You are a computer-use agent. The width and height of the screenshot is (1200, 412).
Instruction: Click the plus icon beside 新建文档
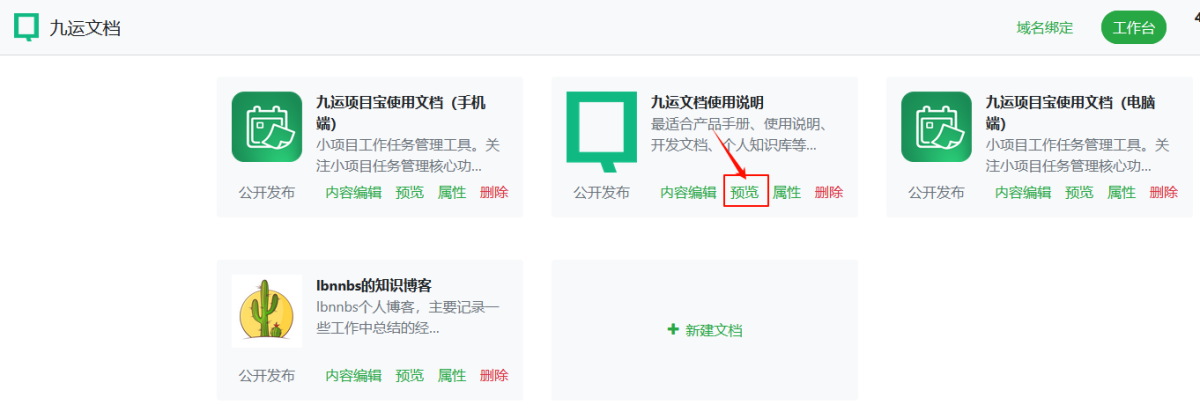tap(673, 330)
